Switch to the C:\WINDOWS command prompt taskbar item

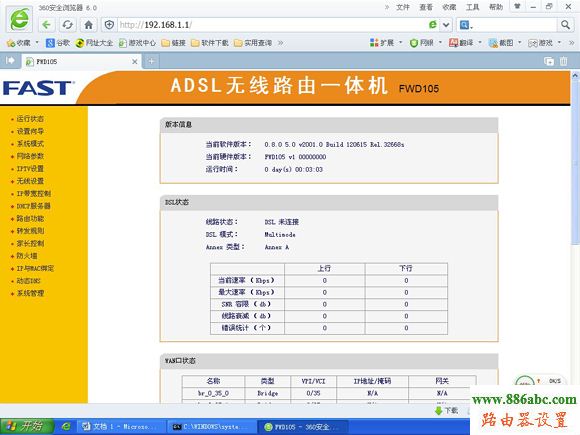(x=212, y=427)
